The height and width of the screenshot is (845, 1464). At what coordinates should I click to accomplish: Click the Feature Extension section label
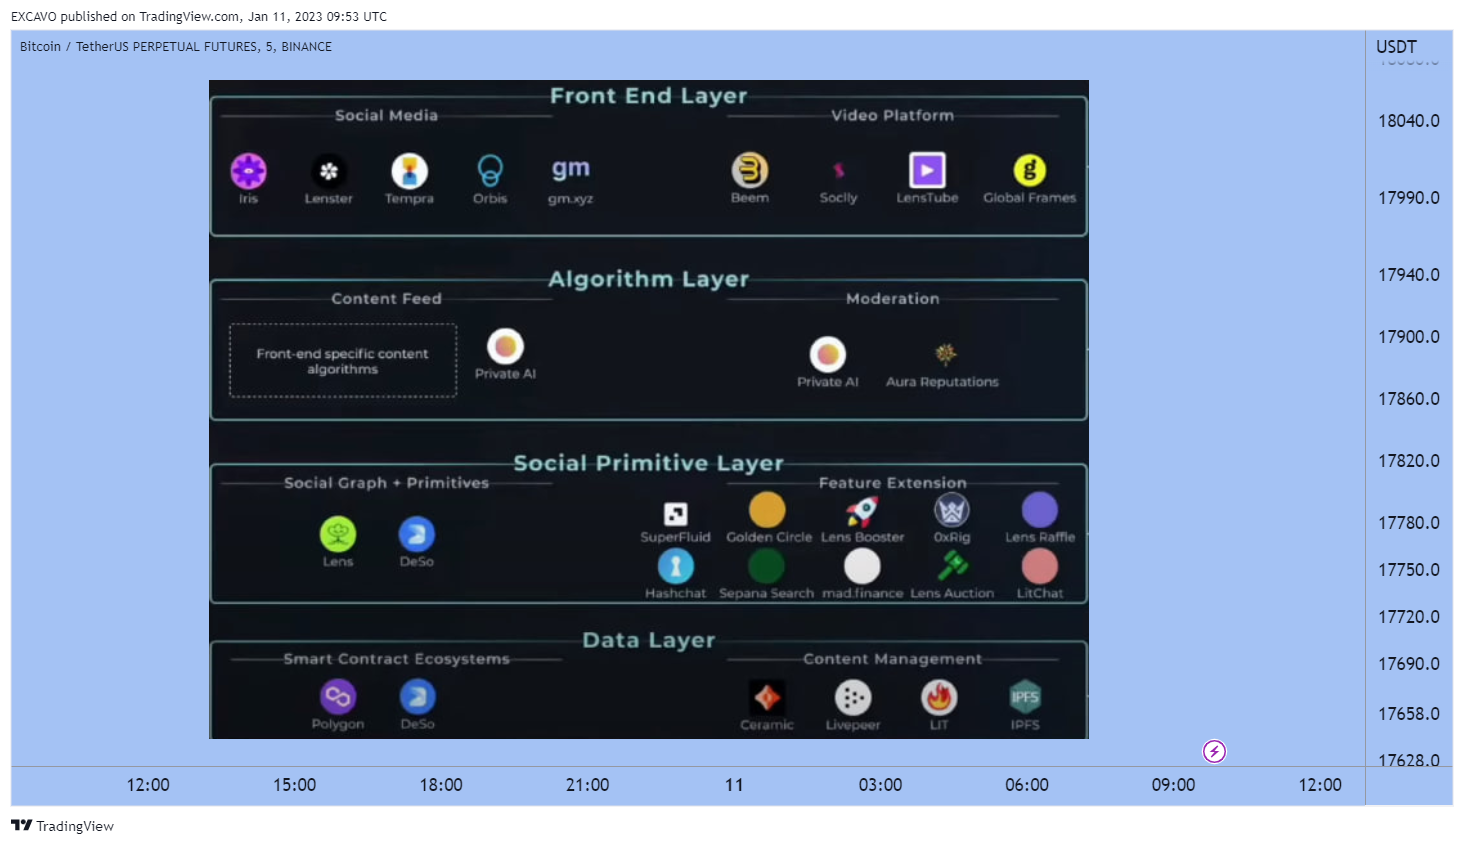pos(893,483)
